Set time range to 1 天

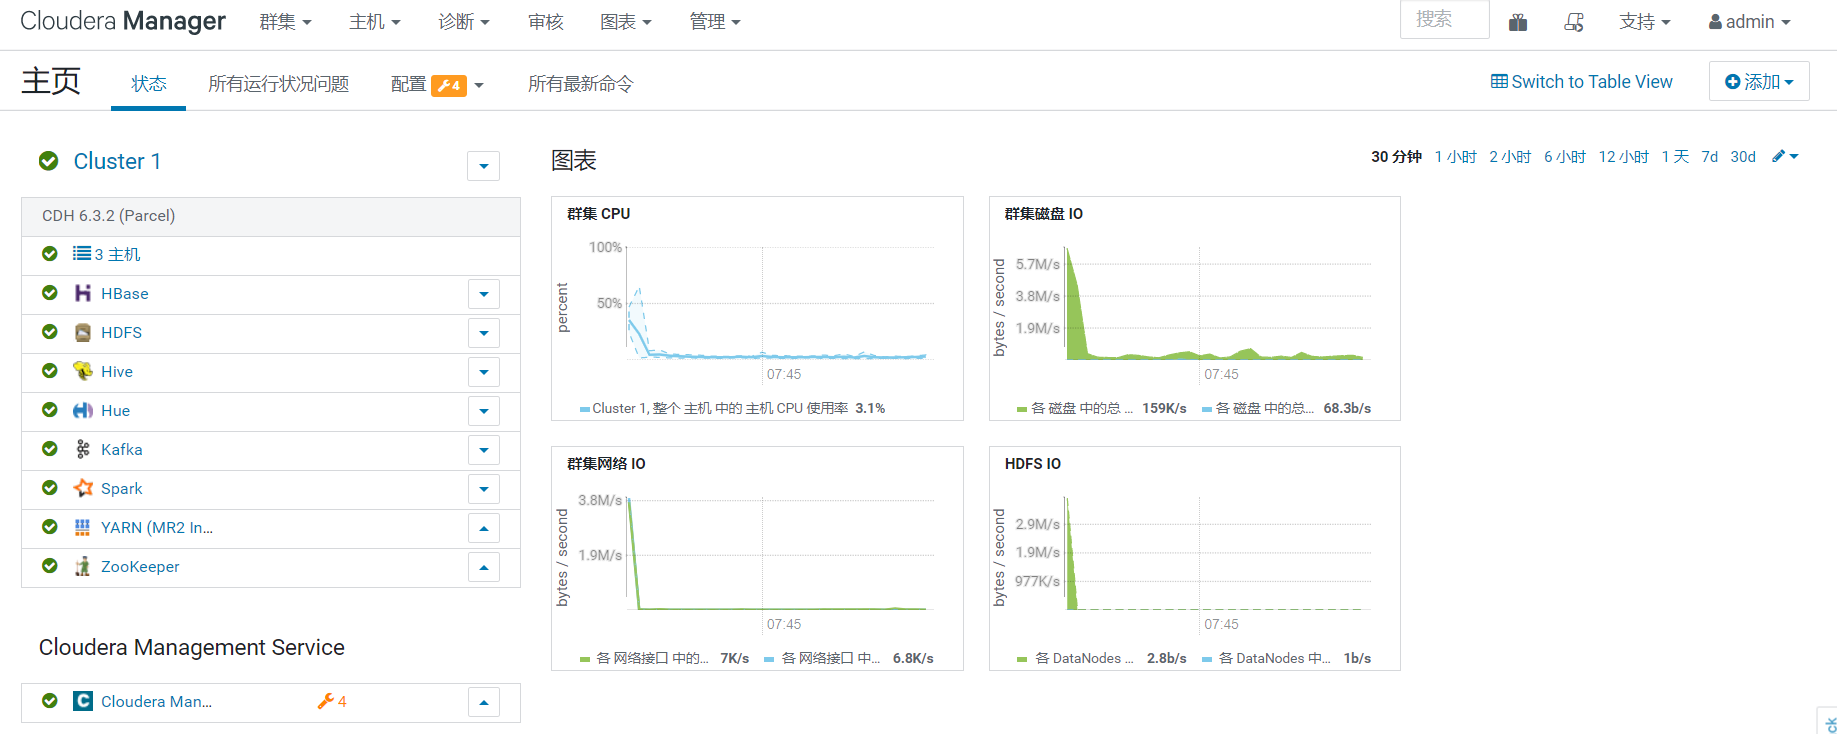click(x=1675, y=156)
